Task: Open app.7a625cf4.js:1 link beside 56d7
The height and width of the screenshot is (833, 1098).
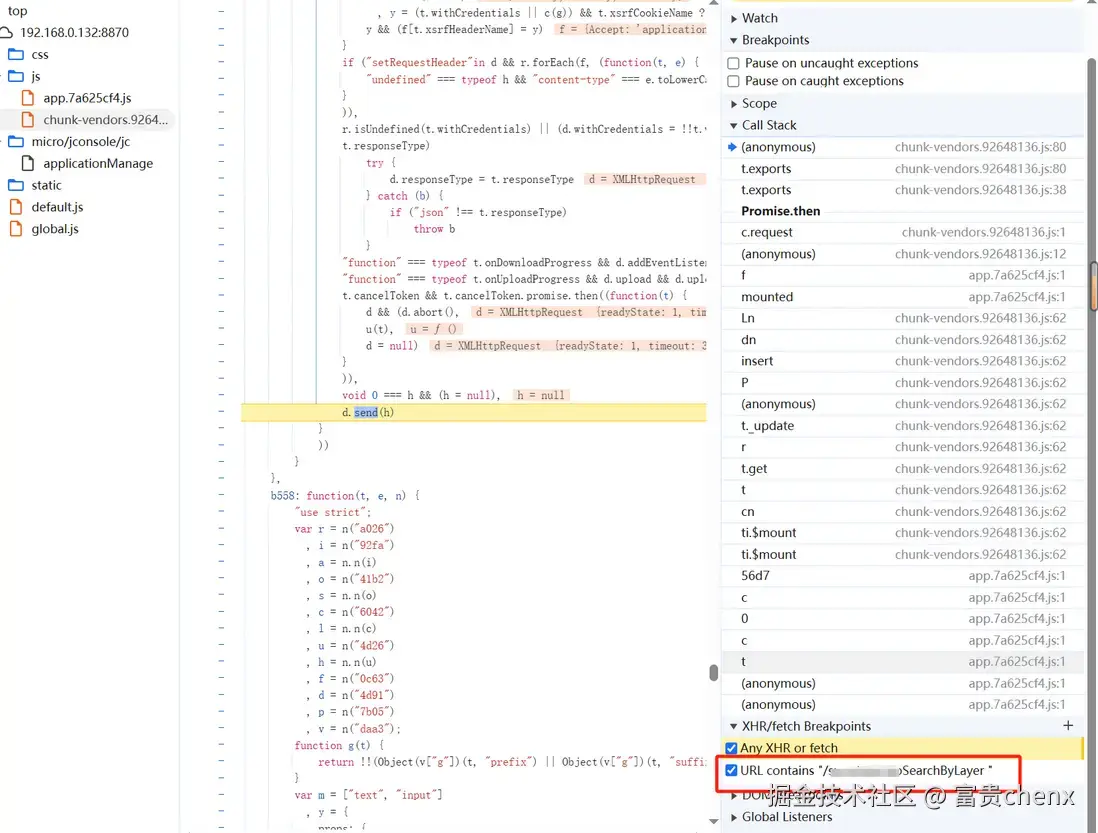Action: (x=1017, y=575)
